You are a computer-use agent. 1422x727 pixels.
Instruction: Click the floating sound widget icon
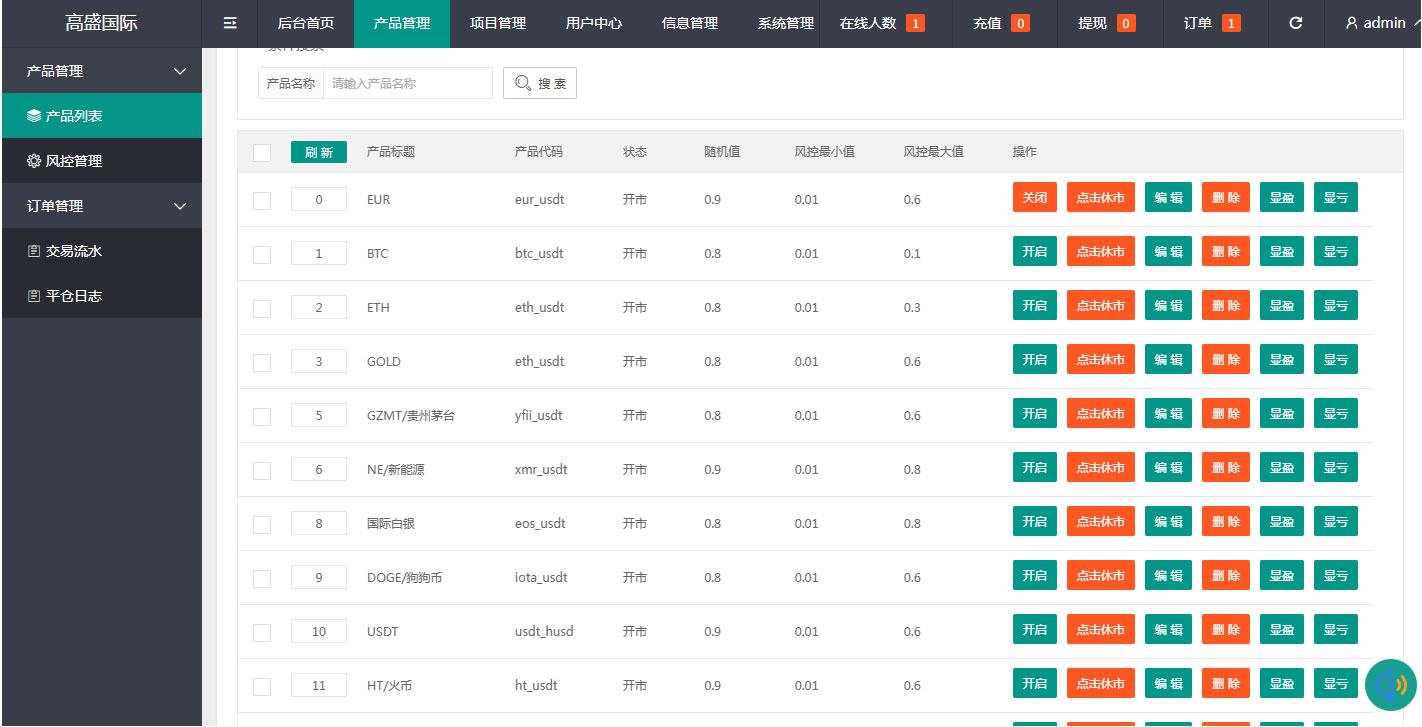pyautogui.click(x=1391, y=685)
